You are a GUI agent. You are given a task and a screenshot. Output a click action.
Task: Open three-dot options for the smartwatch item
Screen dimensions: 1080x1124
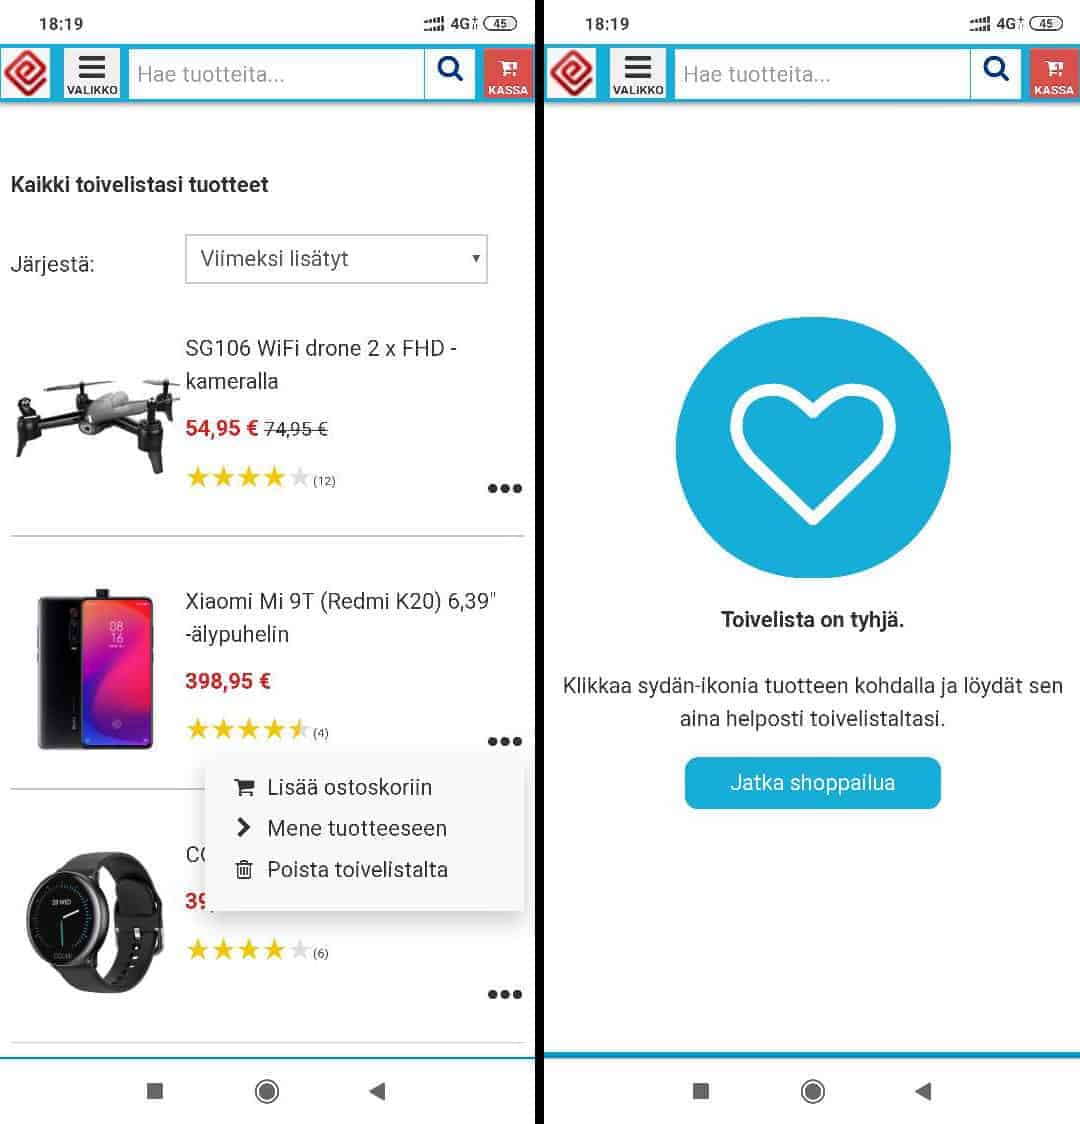505,994
